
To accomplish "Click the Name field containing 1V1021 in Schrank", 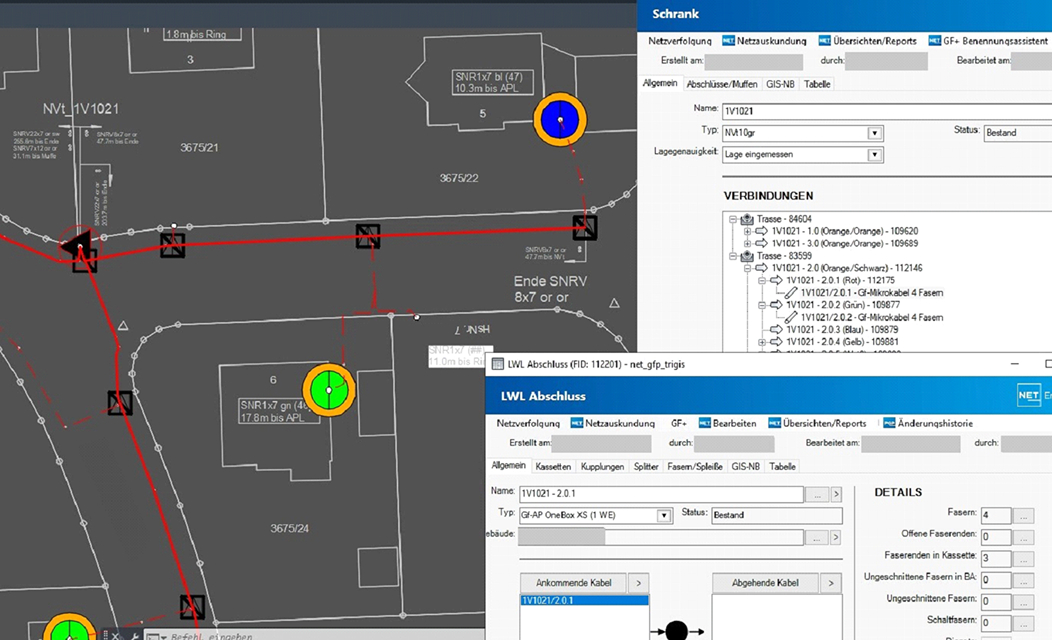I will (x=887, y=111).
